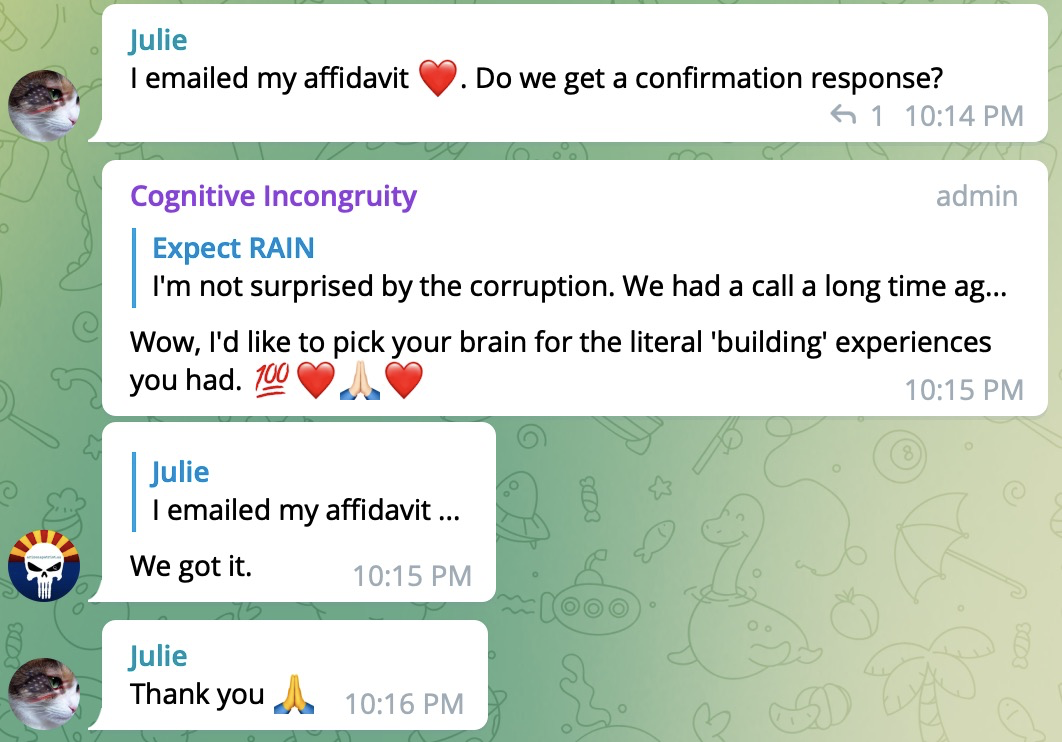Click the 100 emoji in Cognitive Incongruity's message
The width and height of the screenshot is (1062, 742).
pyautogui.click(x=270, y=381)
